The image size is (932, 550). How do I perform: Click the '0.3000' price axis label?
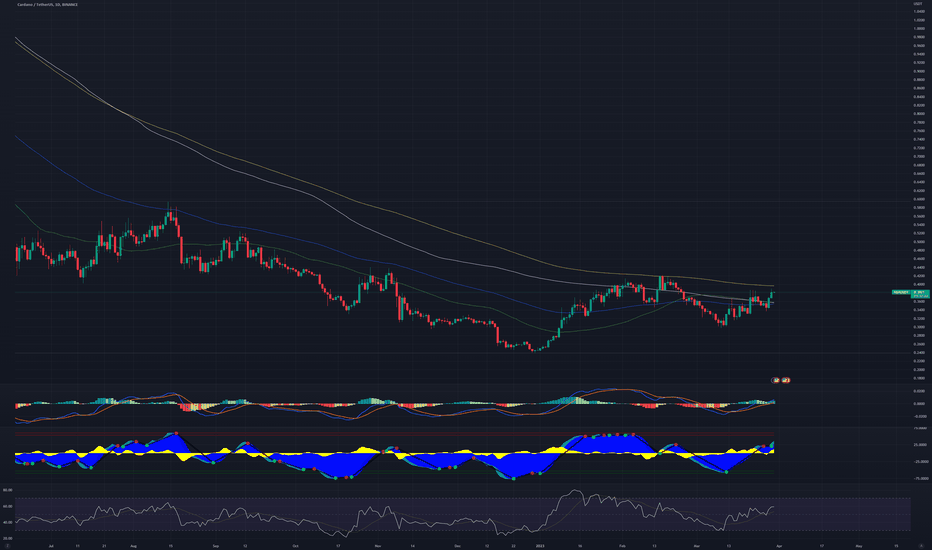[919, 327]
